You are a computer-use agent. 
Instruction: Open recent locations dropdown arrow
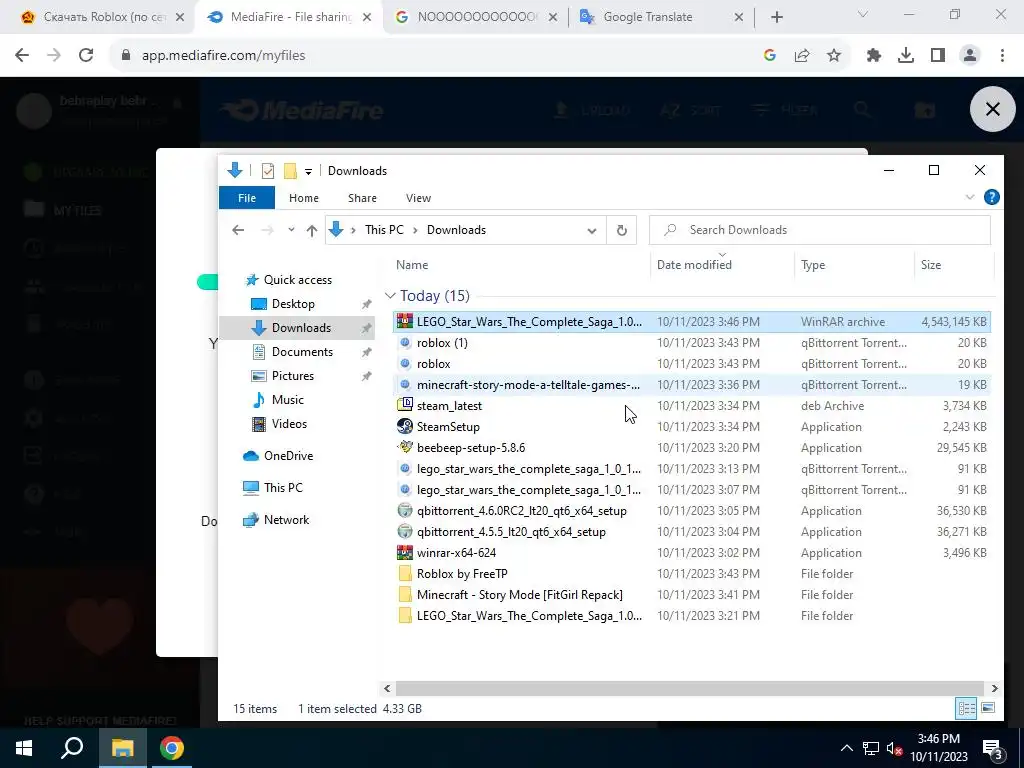coord(291,230)
